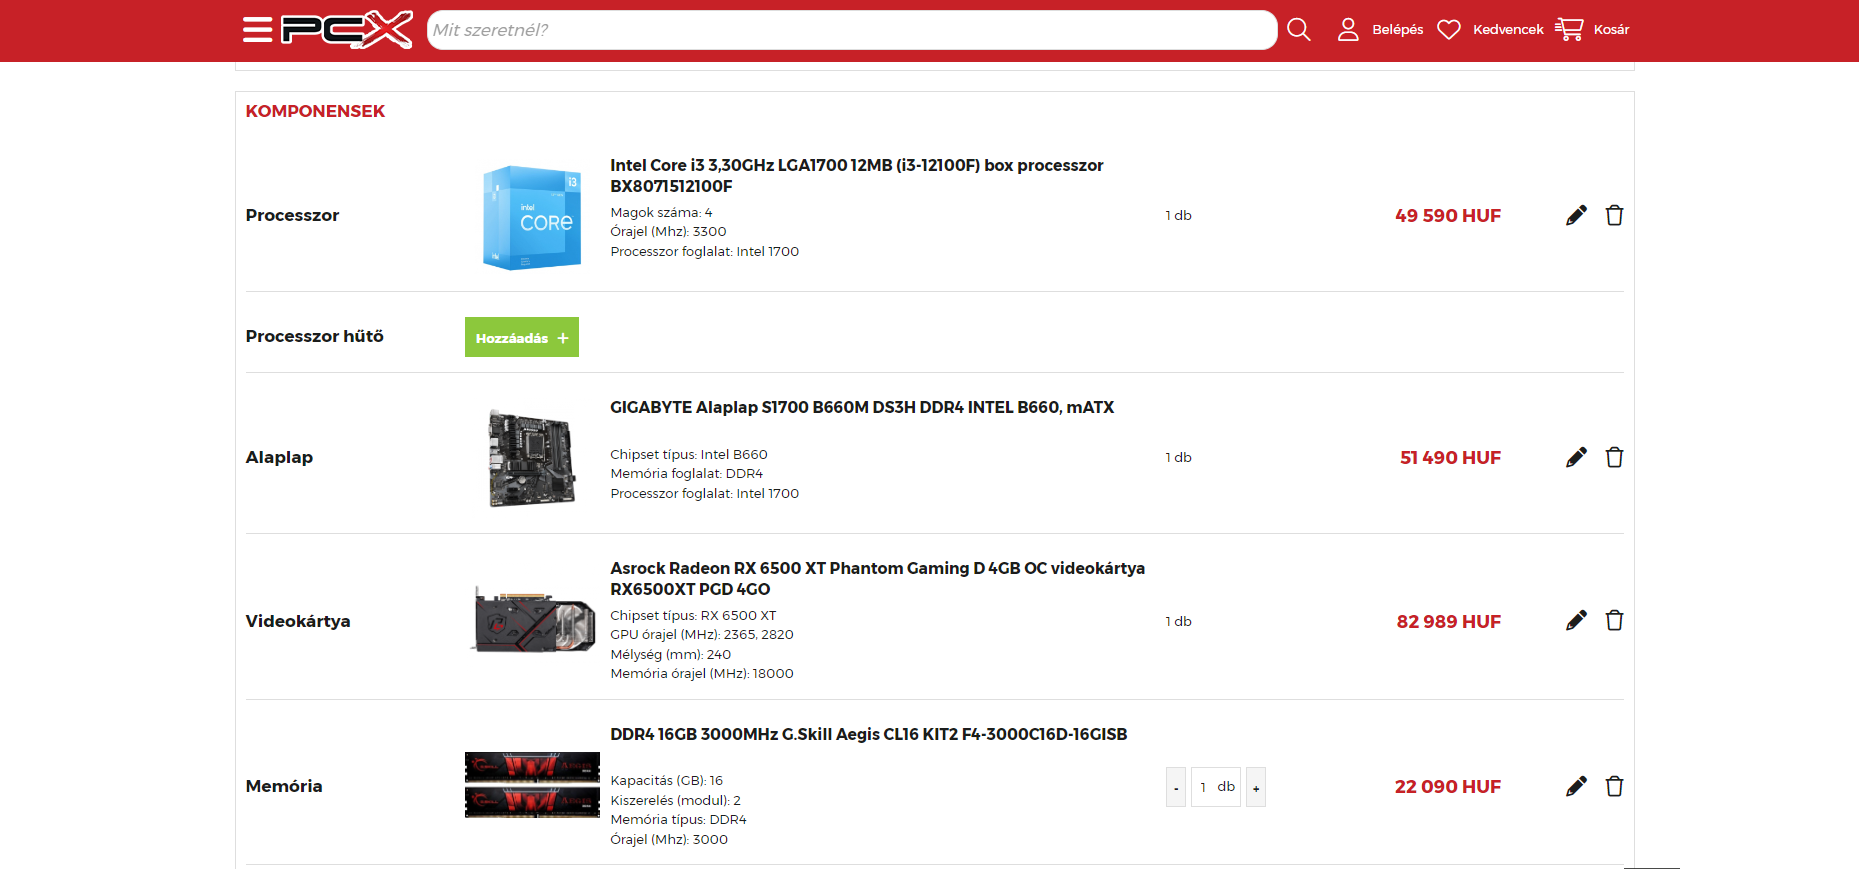The height and width of the screenshot is (869, 1859).
Task: Open the hamburger menu icon
Action: 257,30
